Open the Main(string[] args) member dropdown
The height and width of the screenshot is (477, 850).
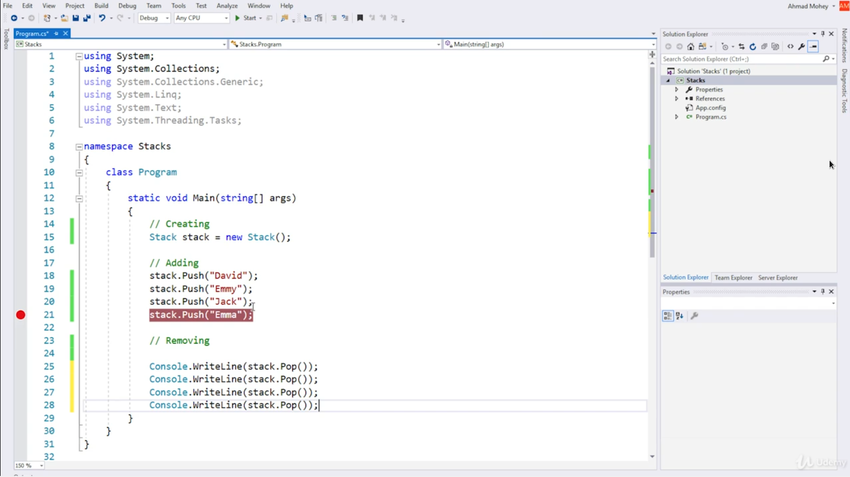(x=549, y=44)
